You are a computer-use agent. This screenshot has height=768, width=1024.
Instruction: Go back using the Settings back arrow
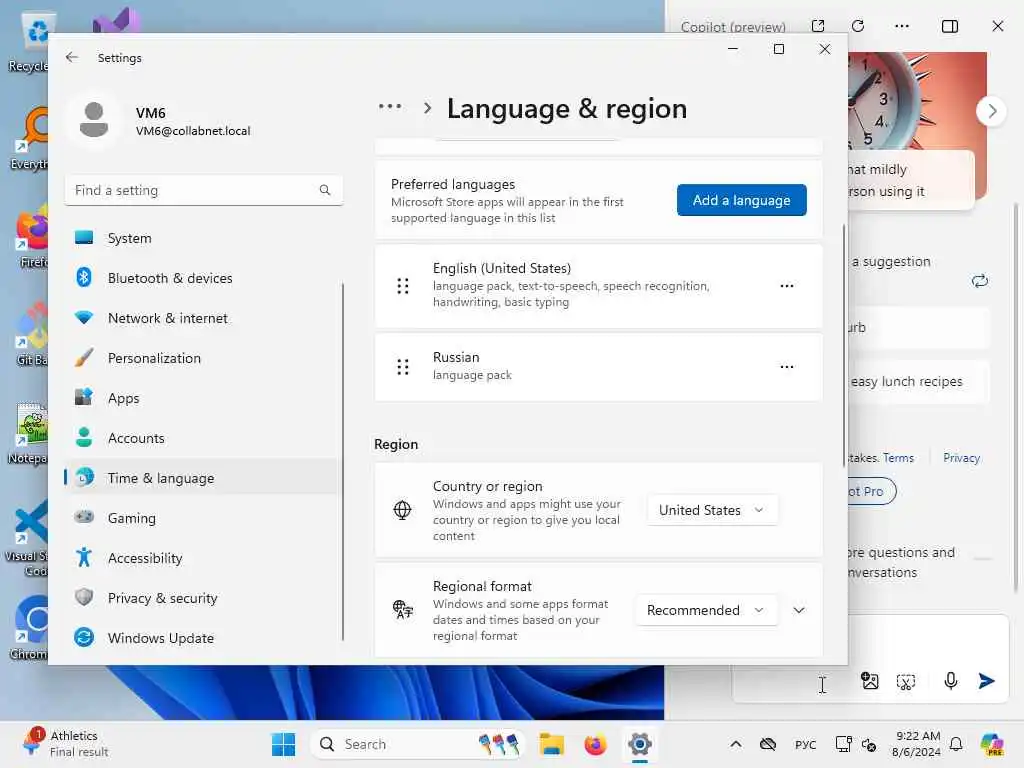click(x=72, y=57)
